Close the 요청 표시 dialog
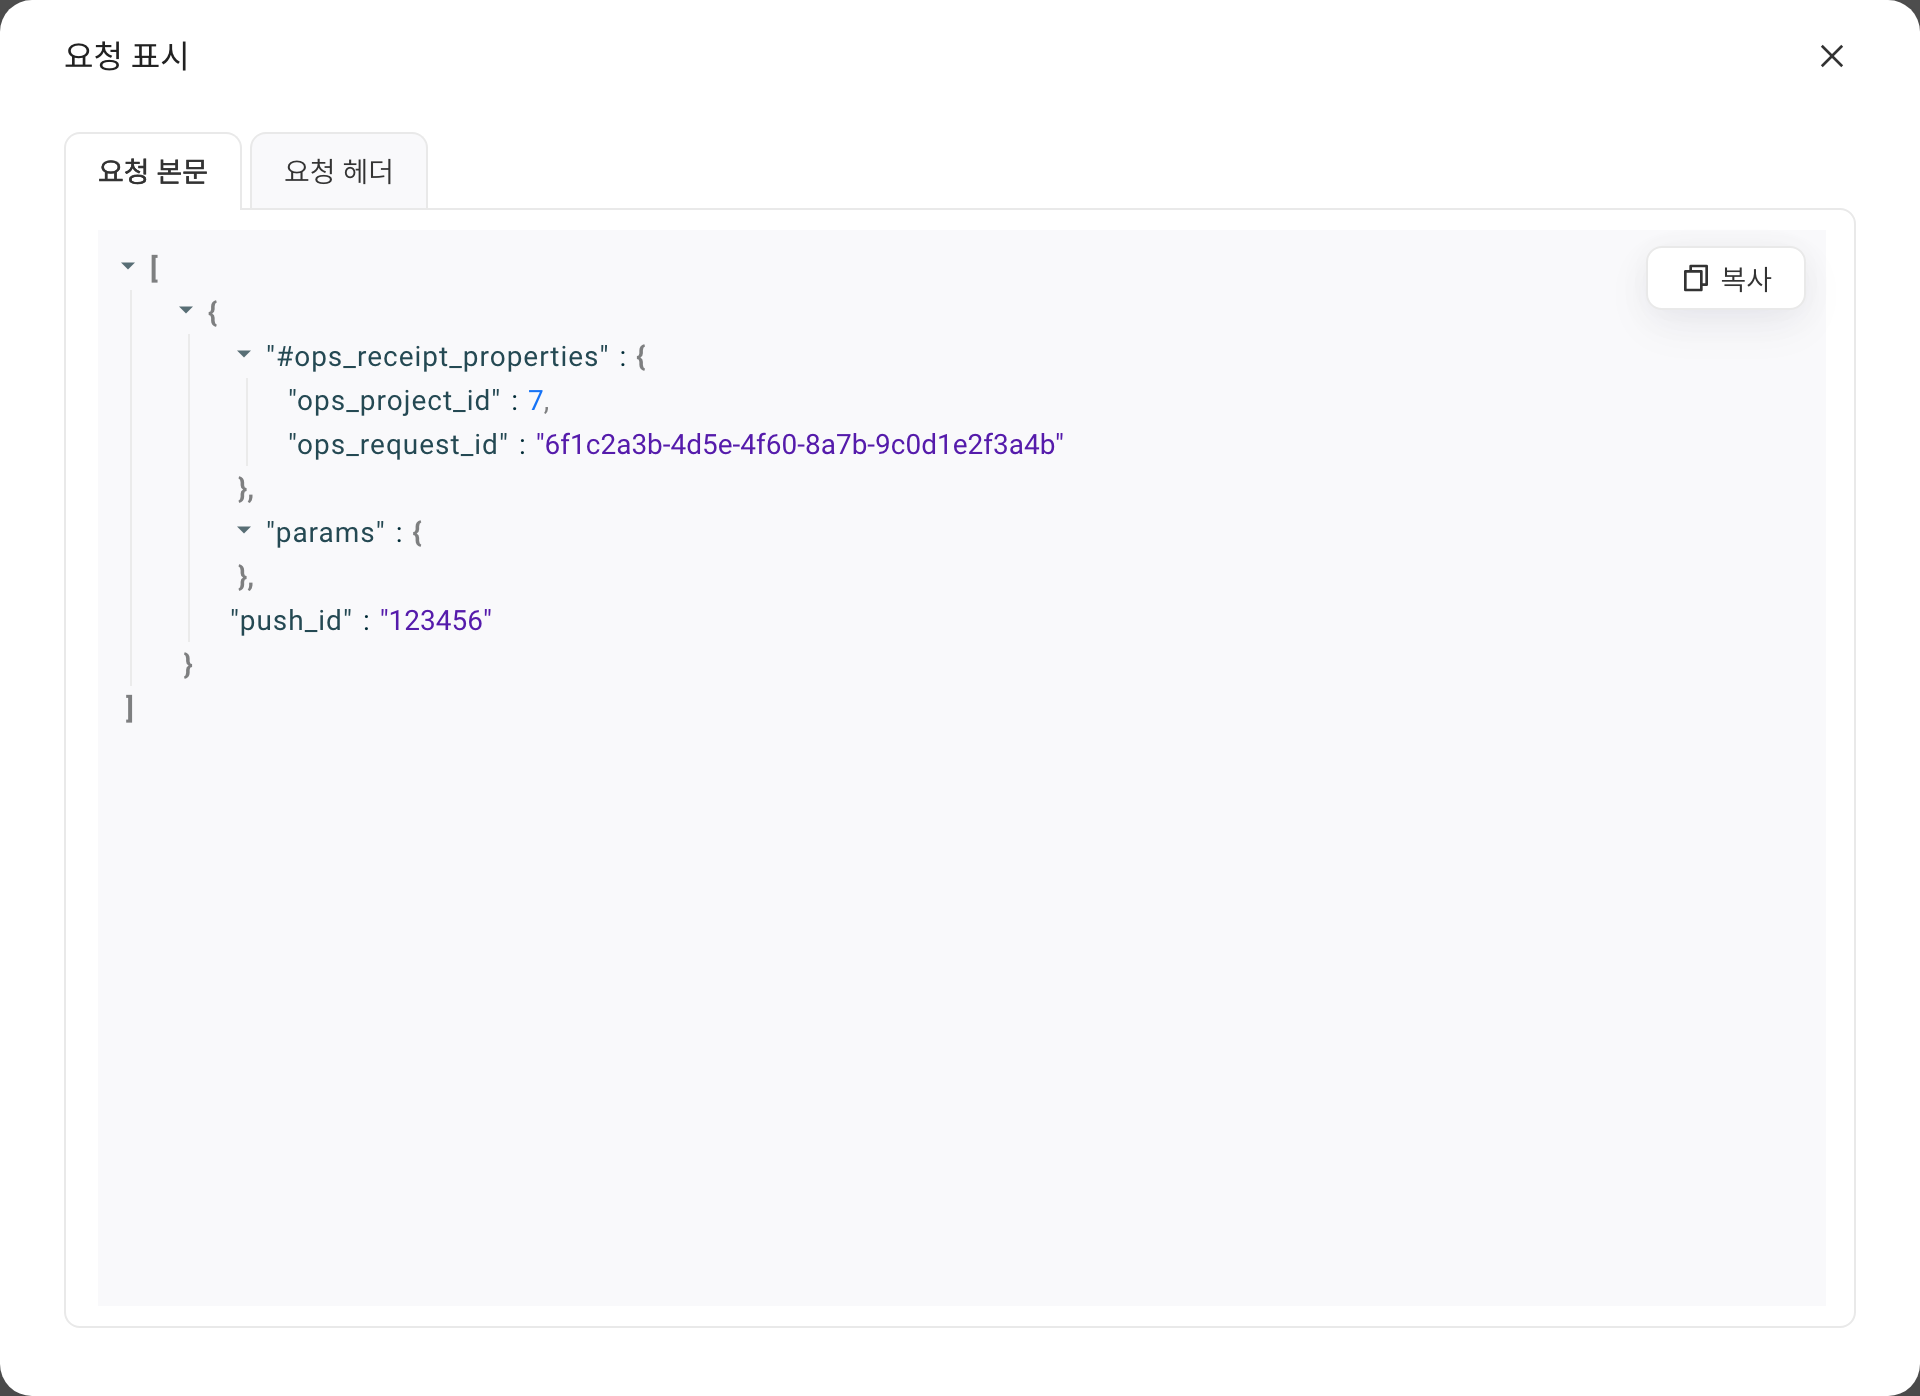The width and height of the screenshot is (1920, 1396). [1831, 56]
